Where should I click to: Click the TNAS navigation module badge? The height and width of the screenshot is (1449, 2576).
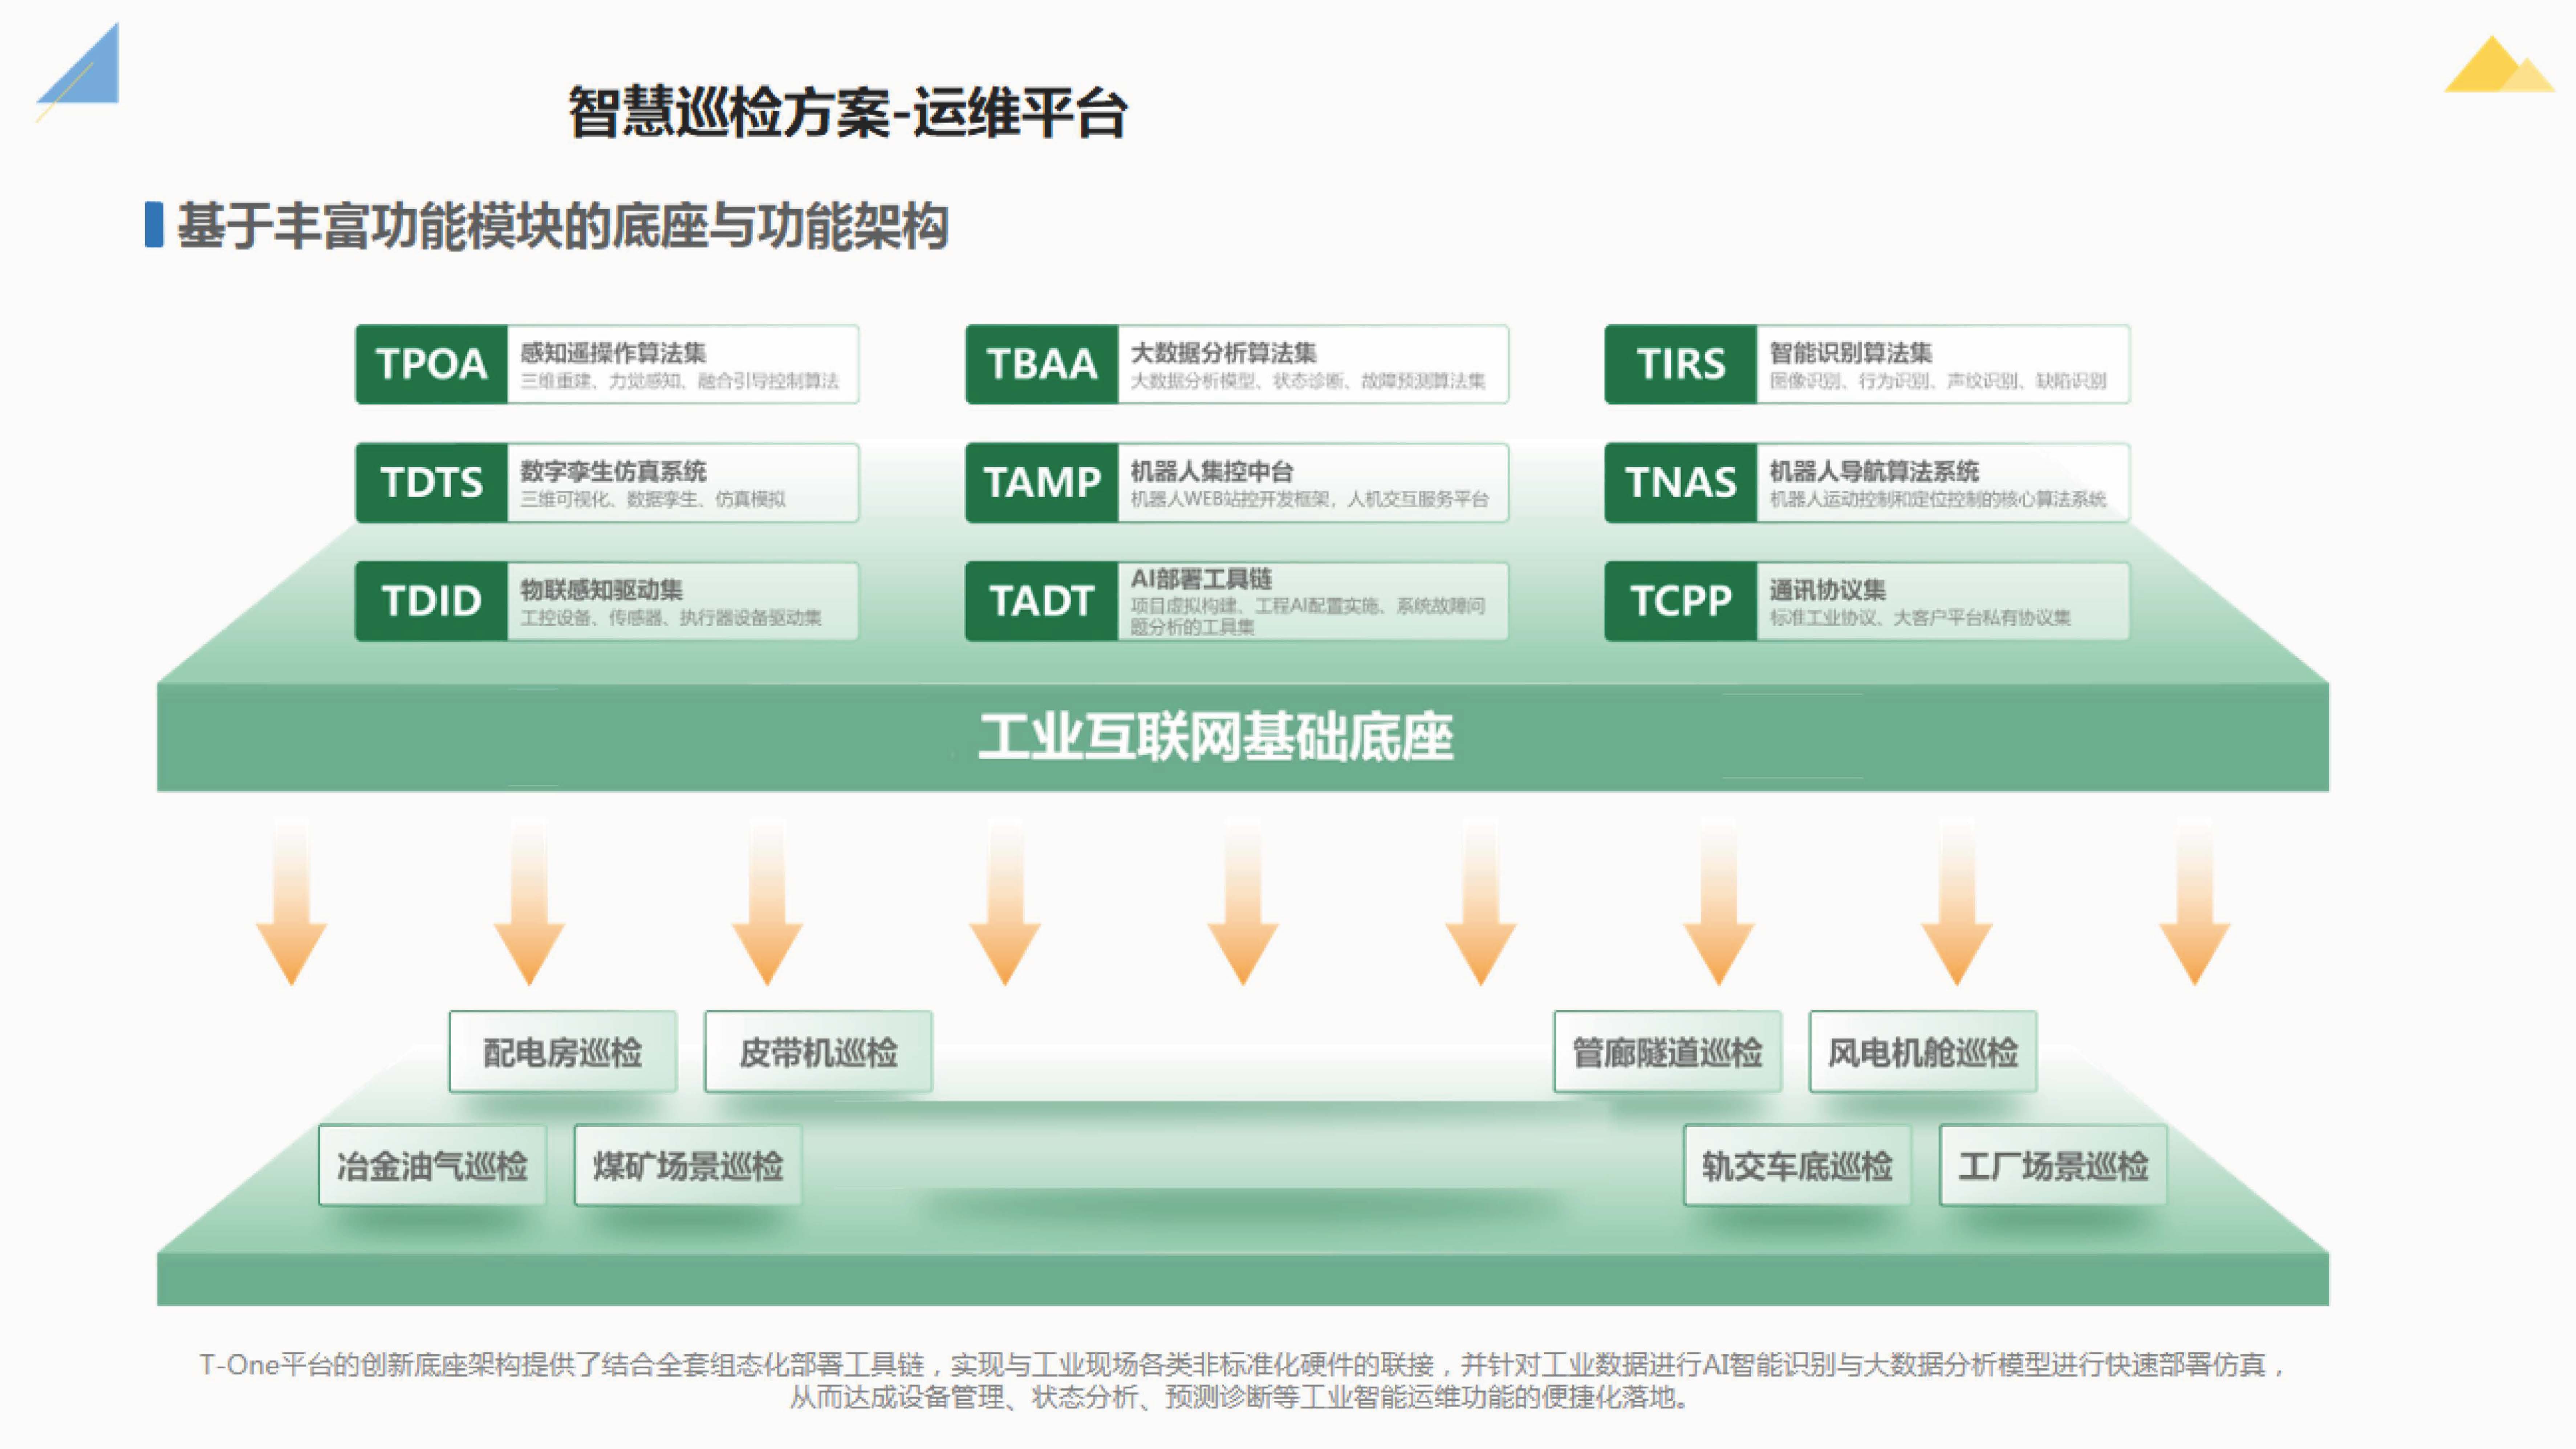1680,483
